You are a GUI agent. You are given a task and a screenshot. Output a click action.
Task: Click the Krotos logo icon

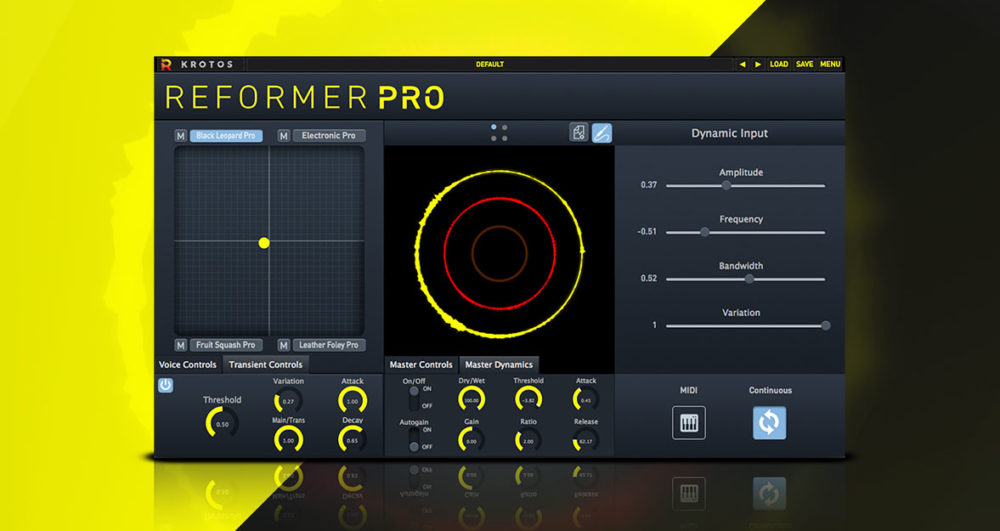[166, 64]
